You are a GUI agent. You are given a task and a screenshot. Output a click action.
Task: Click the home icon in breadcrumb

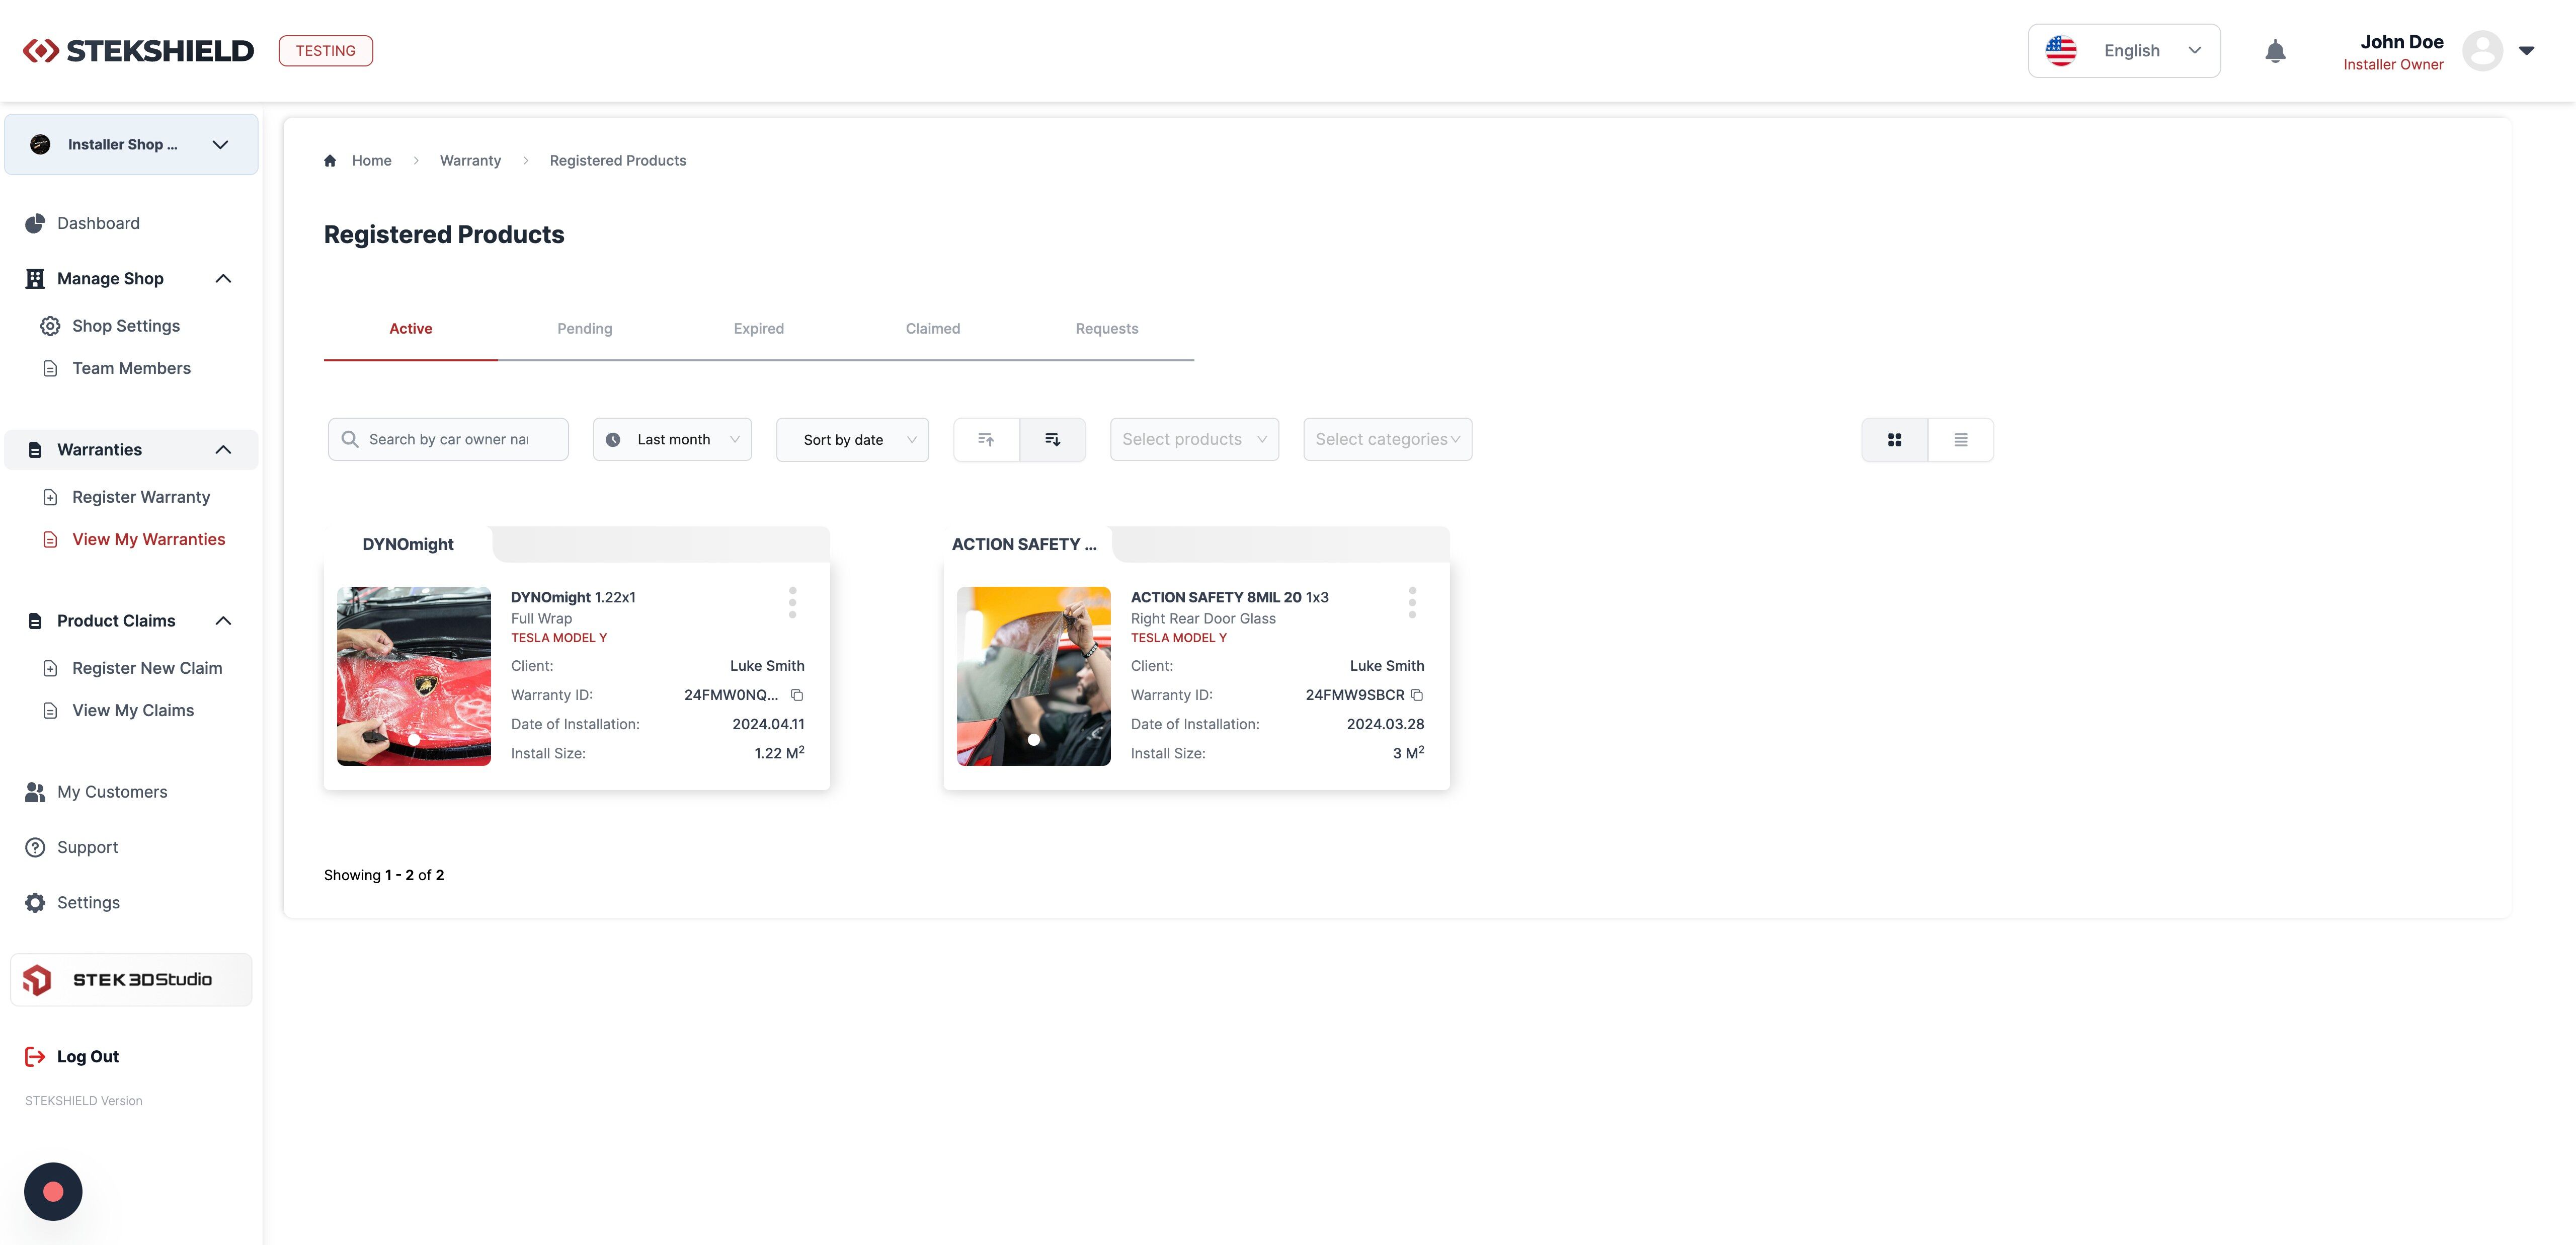click(x=330, y=161)
